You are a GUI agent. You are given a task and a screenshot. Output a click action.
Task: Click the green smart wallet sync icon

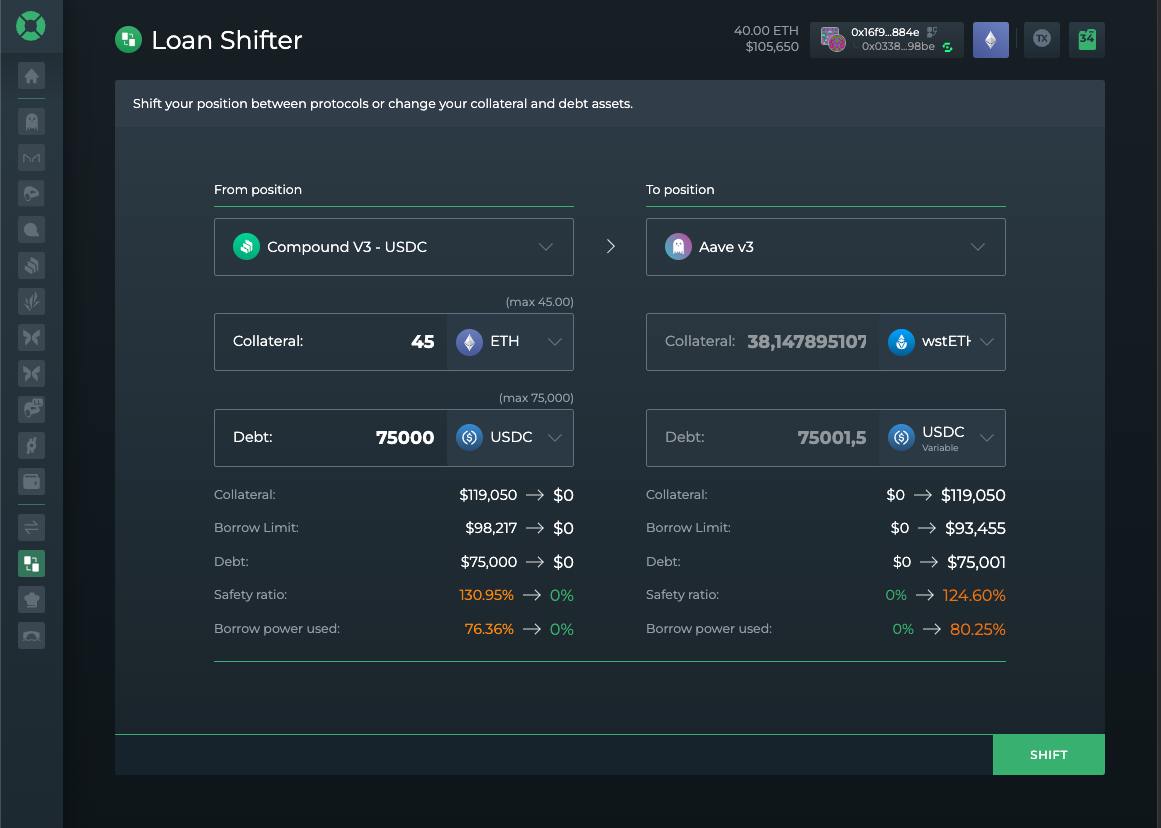pos(947,47)
